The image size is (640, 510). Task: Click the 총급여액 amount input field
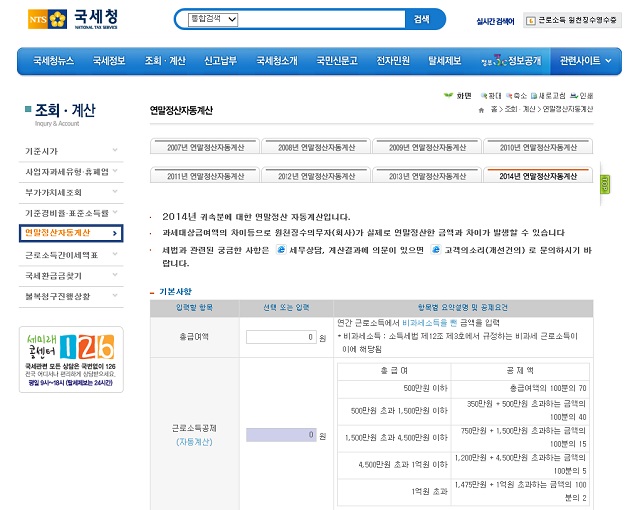coord(281,337)
